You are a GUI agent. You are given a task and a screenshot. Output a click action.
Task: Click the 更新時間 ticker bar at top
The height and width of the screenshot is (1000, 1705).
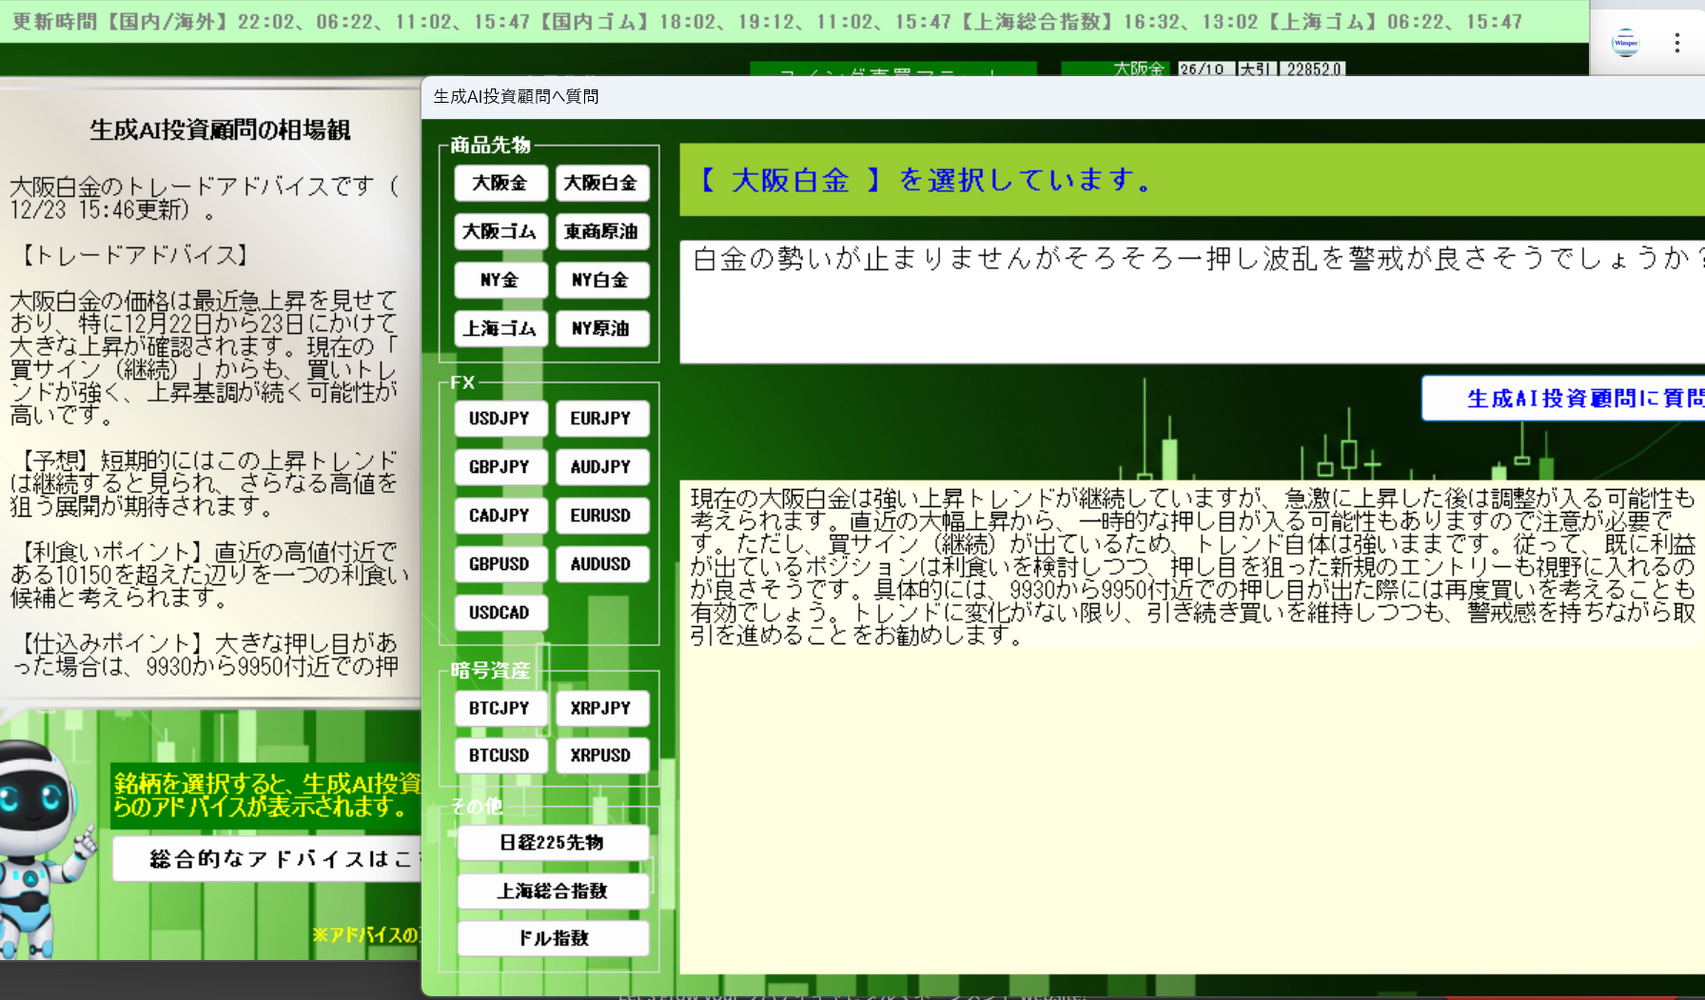click(794, 21)
